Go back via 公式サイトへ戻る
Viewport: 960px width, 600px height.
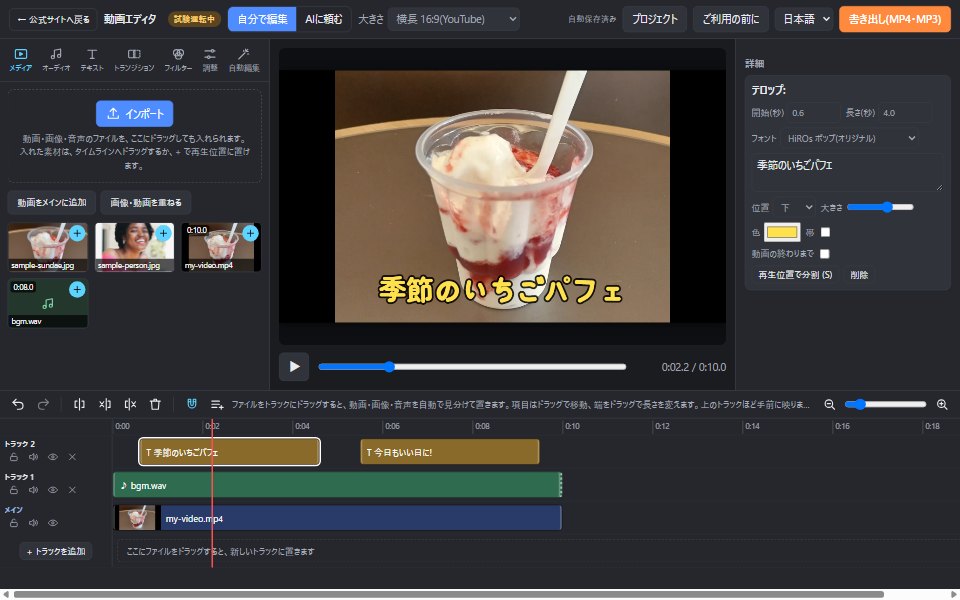click(53, 19)
